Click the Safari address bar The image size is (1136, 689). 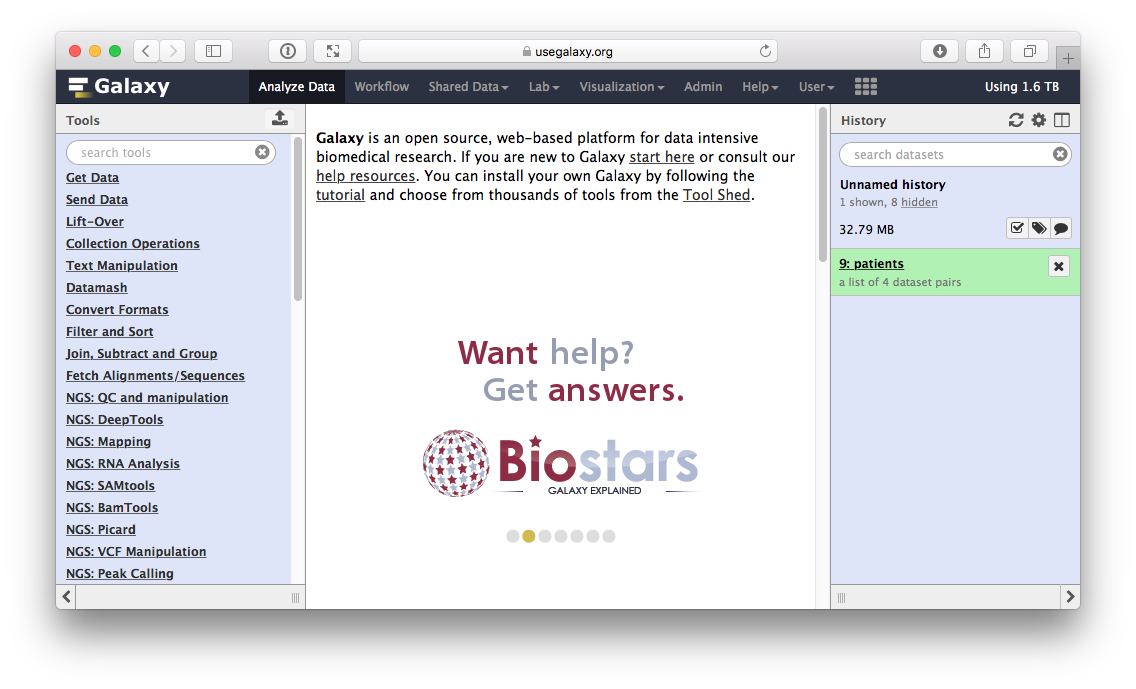click(x=567, y=51)
